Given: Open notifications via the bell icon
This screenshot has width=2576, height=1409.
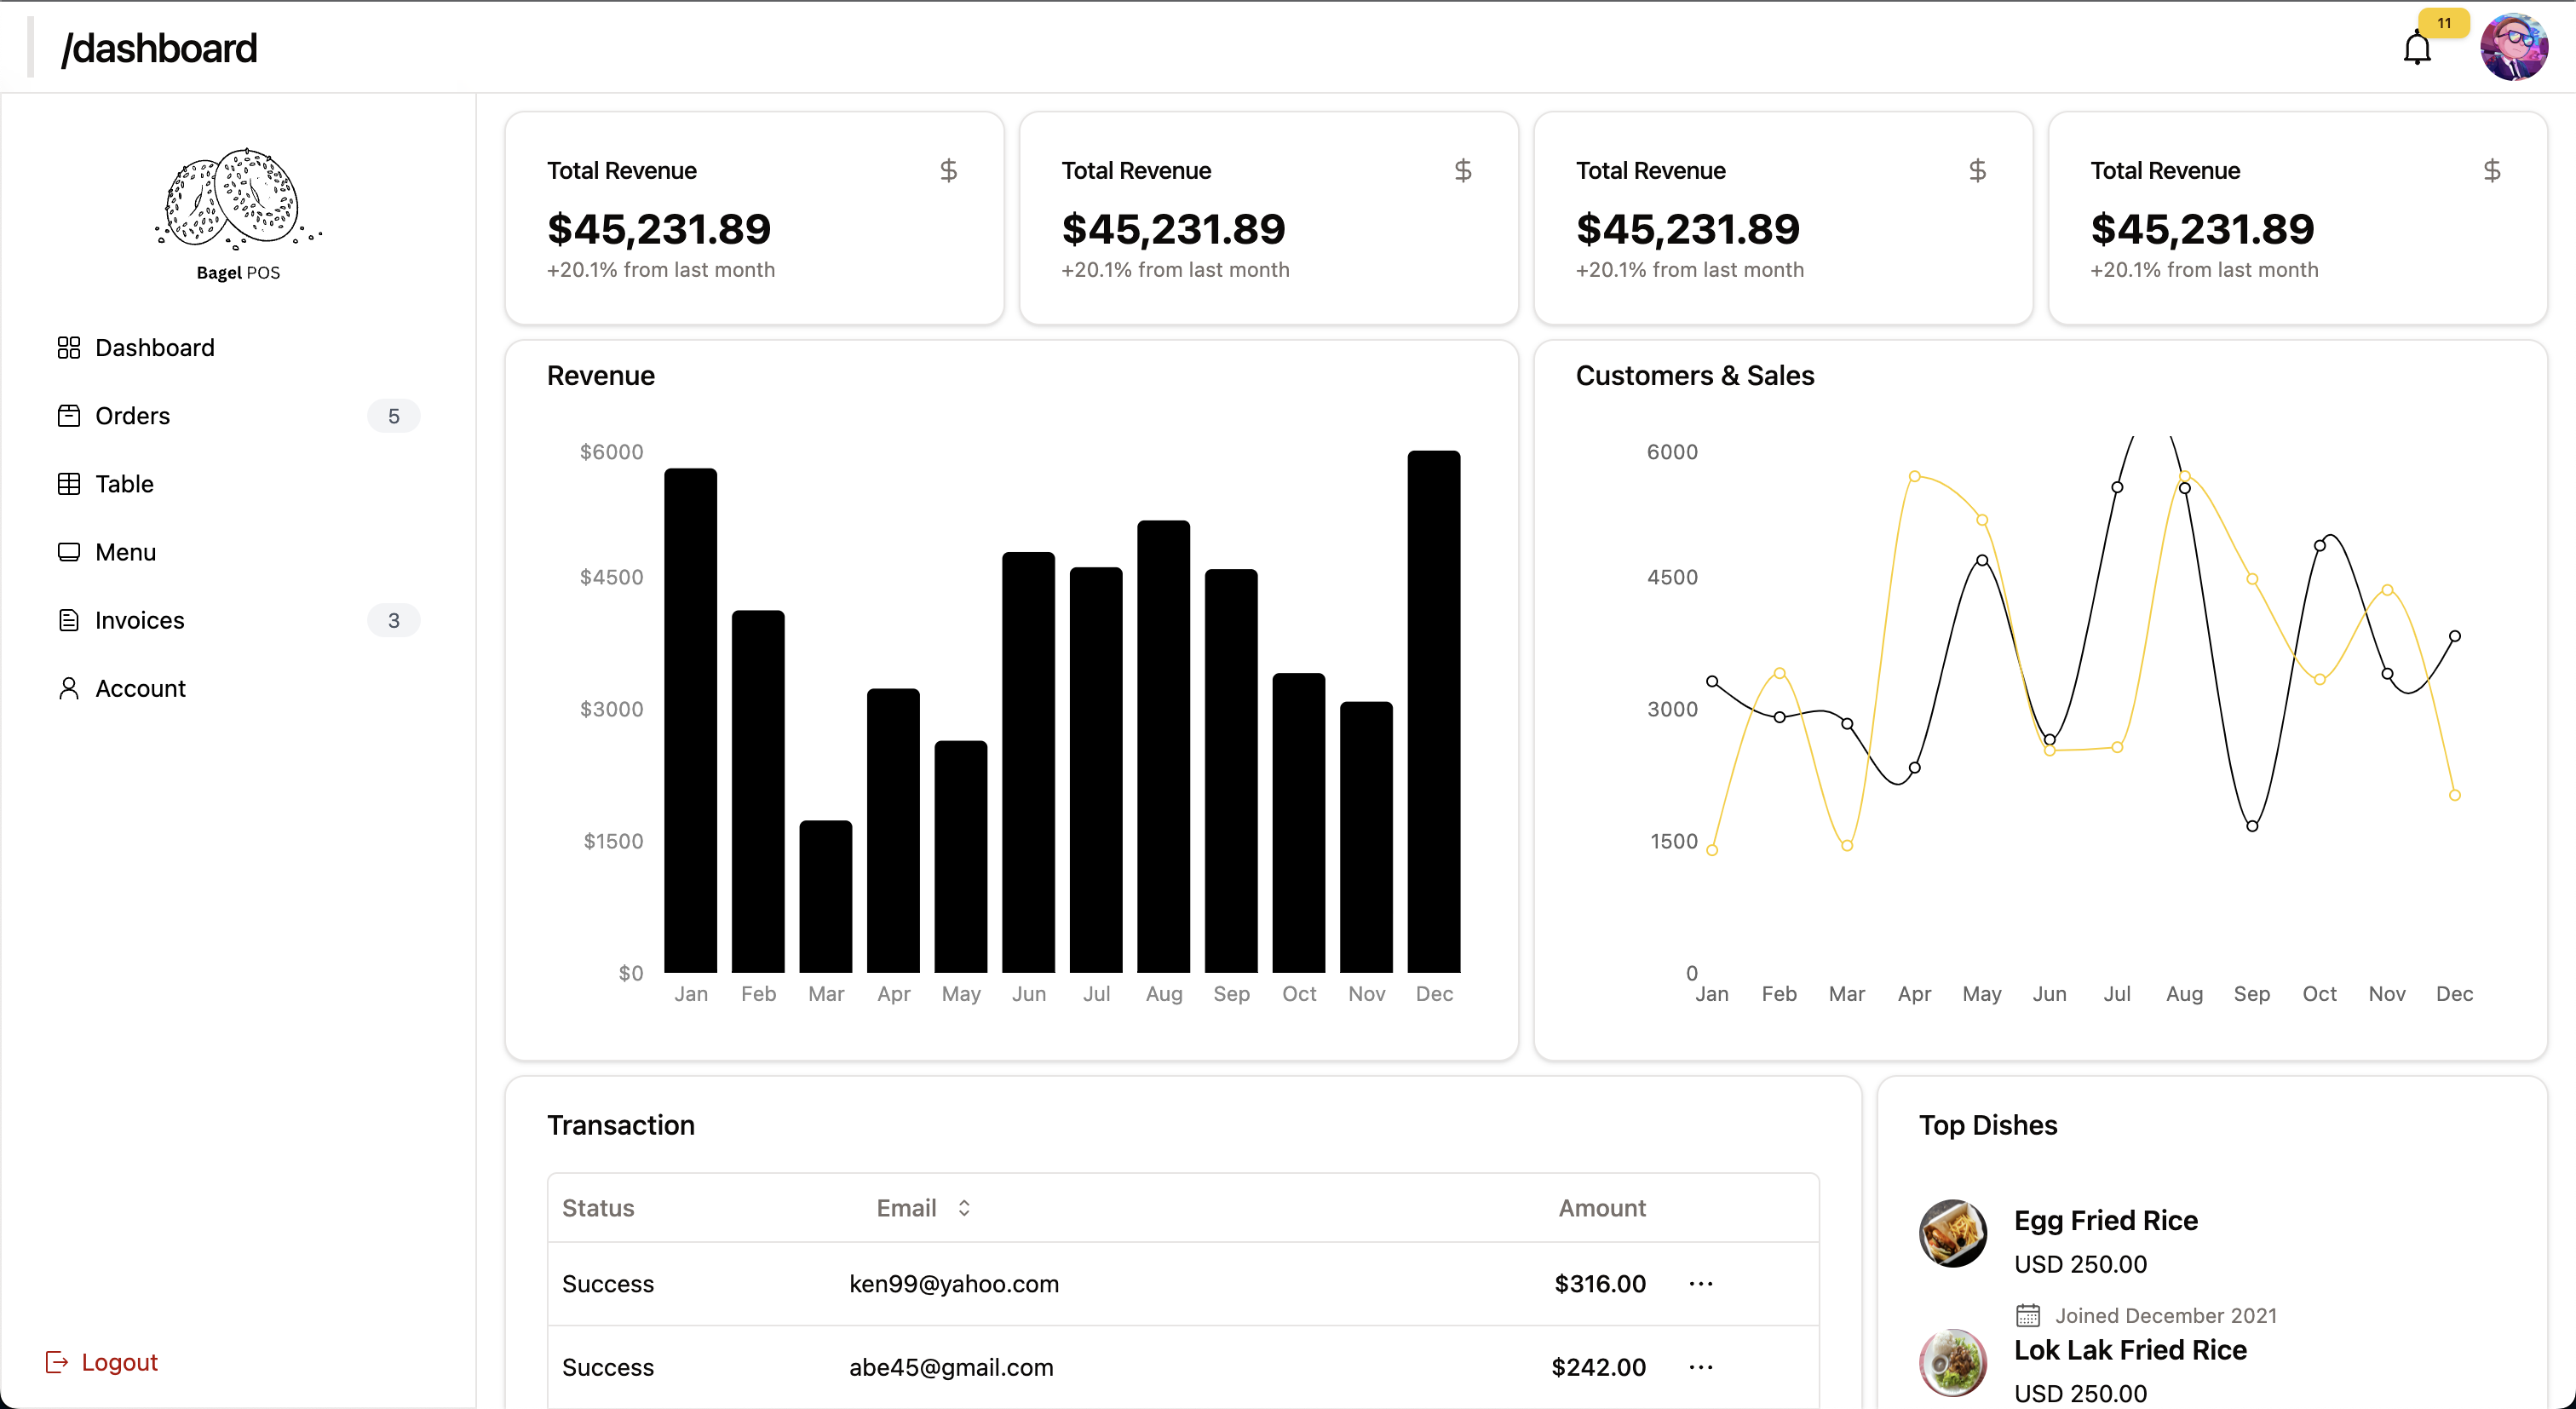Looking at the screenshot, I should [2417, 46].
